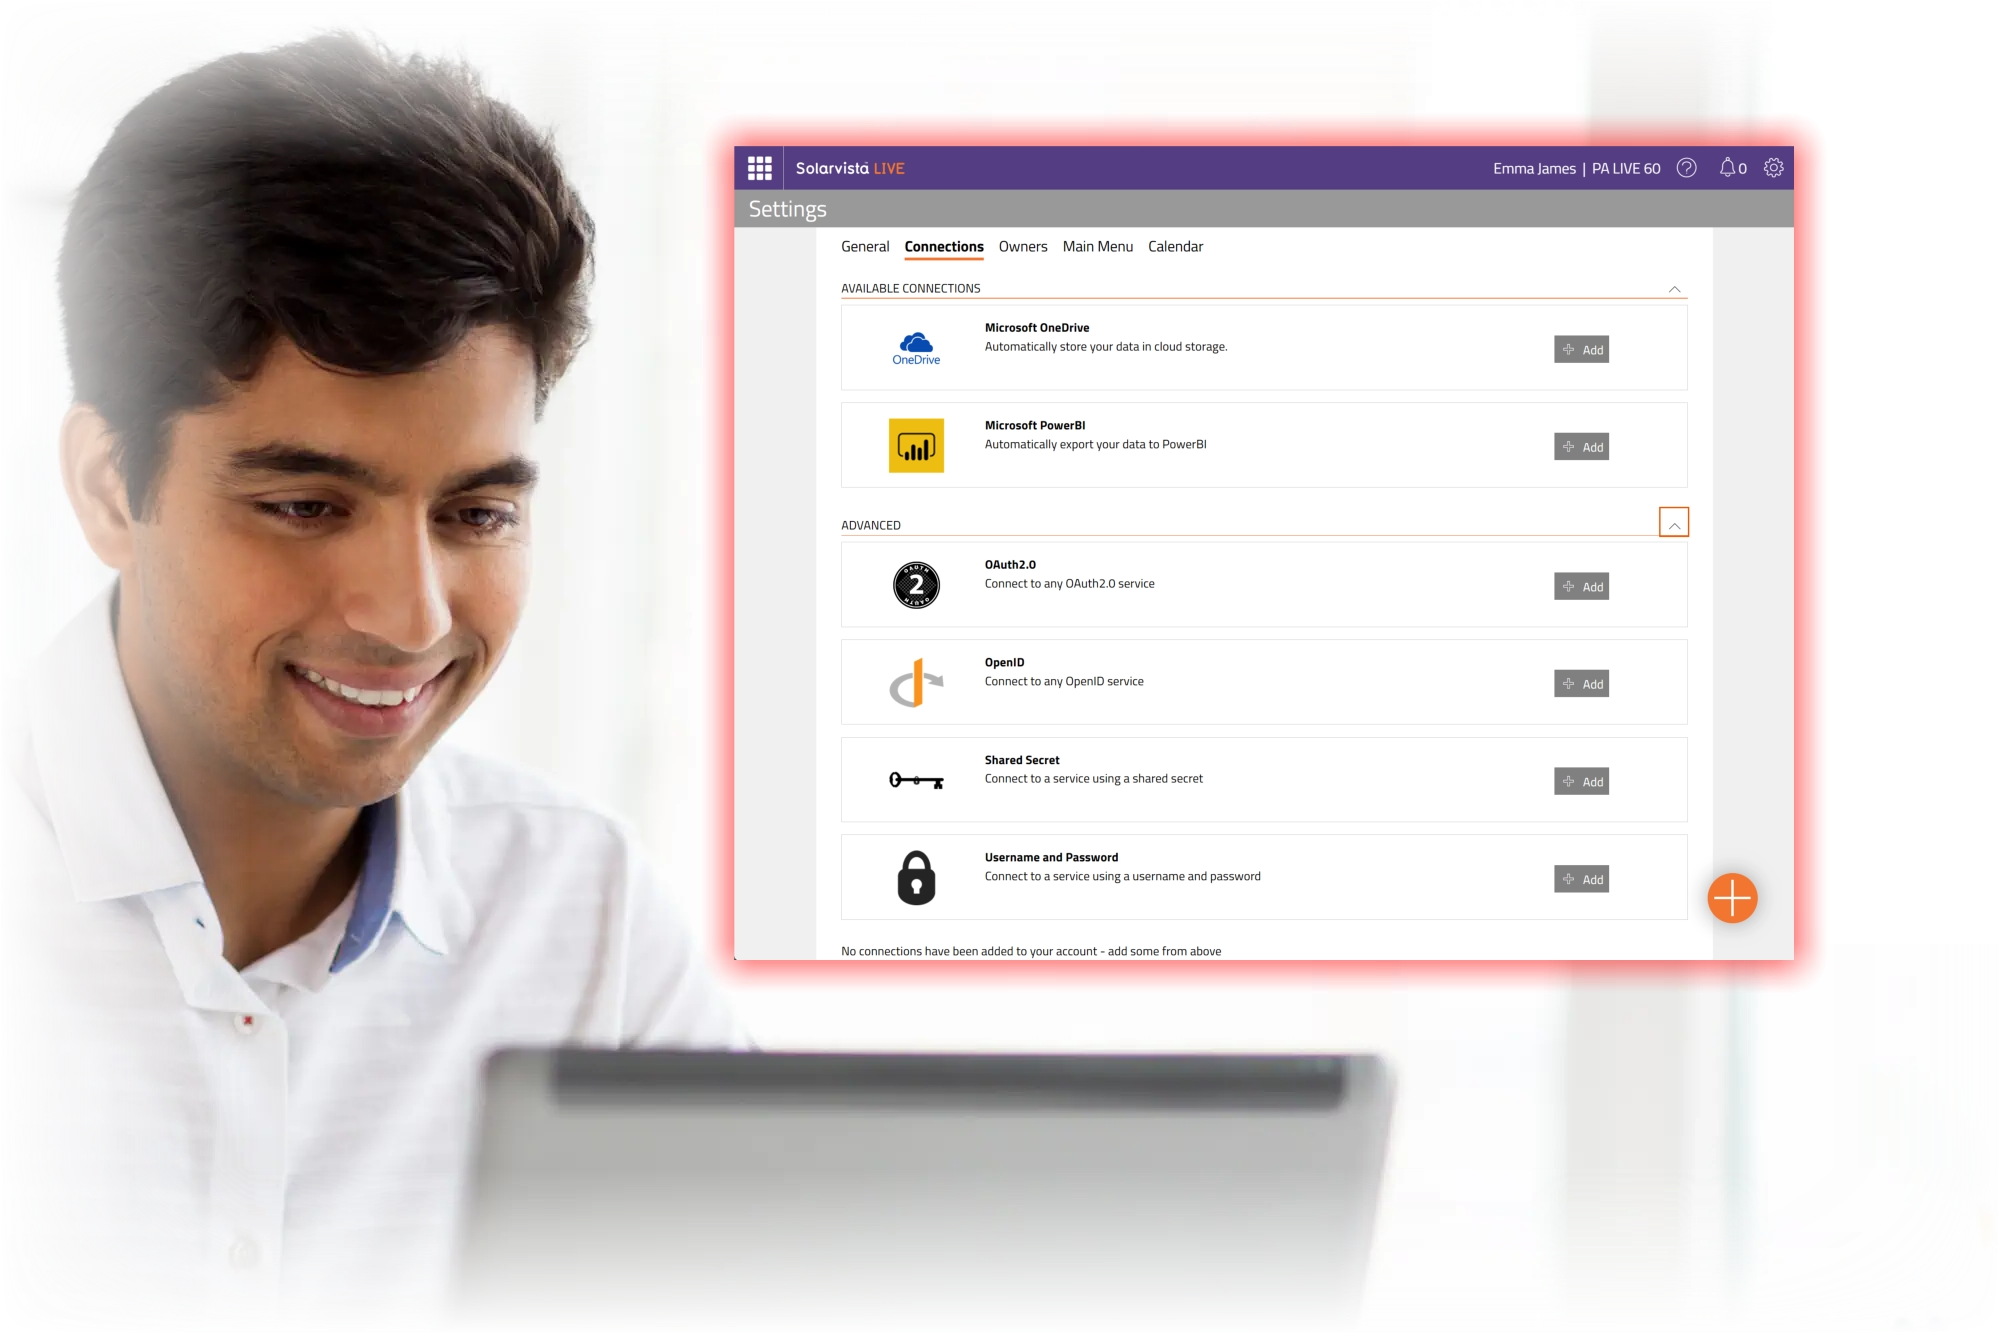Screen dimensions: 2000x1334
Task: Add Microsoft PowerBI connection
Action: [1582, 447]
